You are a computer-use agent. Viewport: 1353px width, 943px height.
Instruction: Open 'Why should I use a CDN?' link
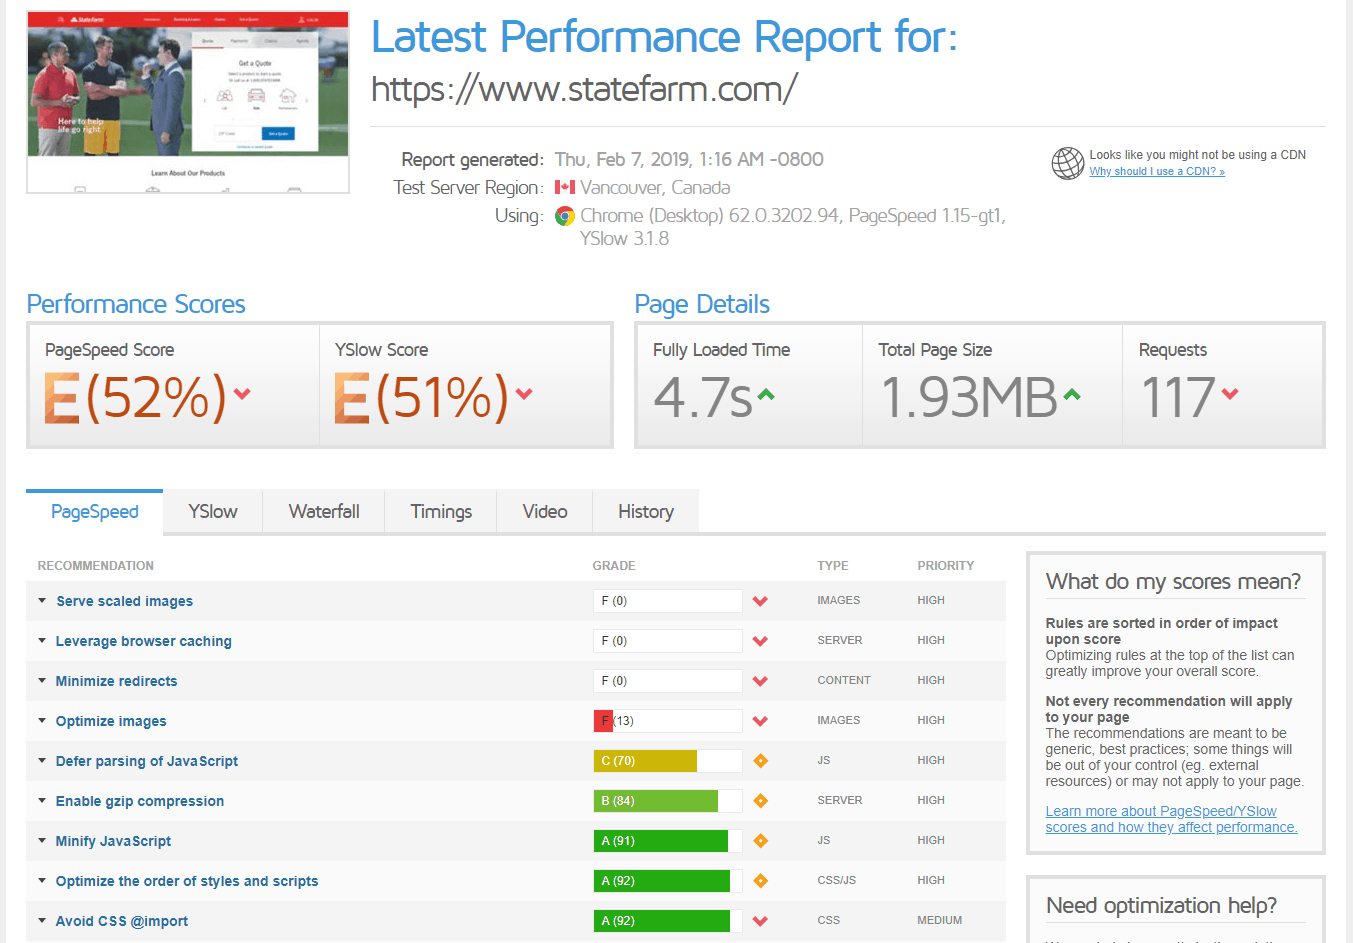click(1157, 171)
